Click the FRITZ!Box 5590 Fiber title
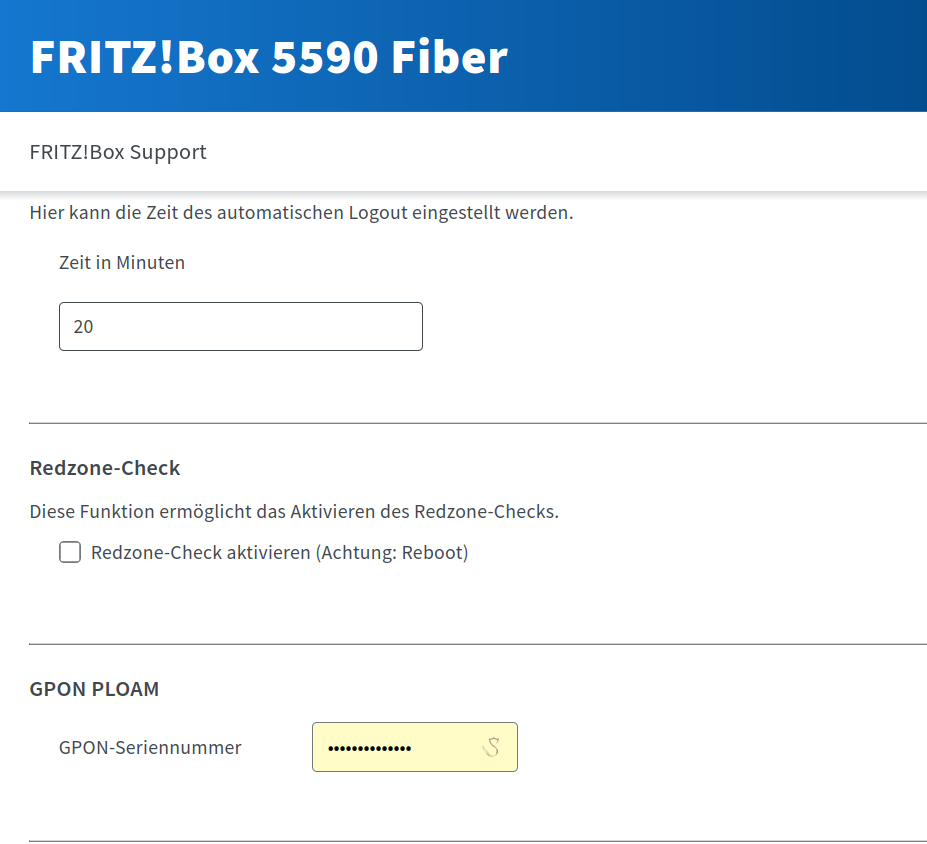The height and width of the screenshot is (844, 927). 269,57
